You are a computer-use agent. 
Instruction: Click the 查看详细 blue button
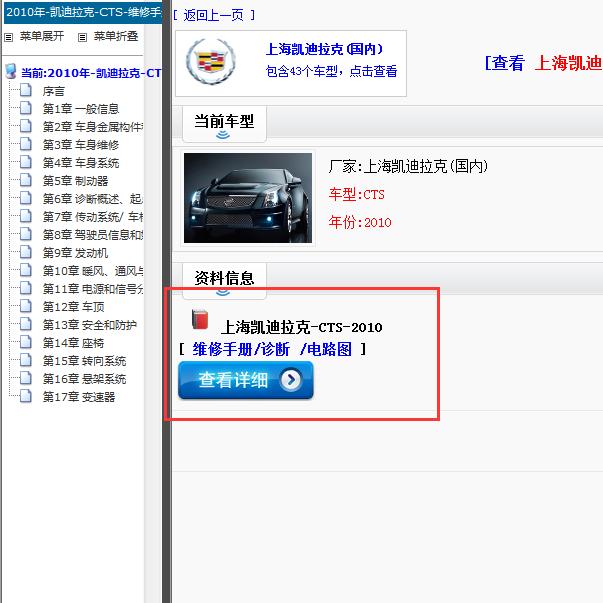[245, 380]
